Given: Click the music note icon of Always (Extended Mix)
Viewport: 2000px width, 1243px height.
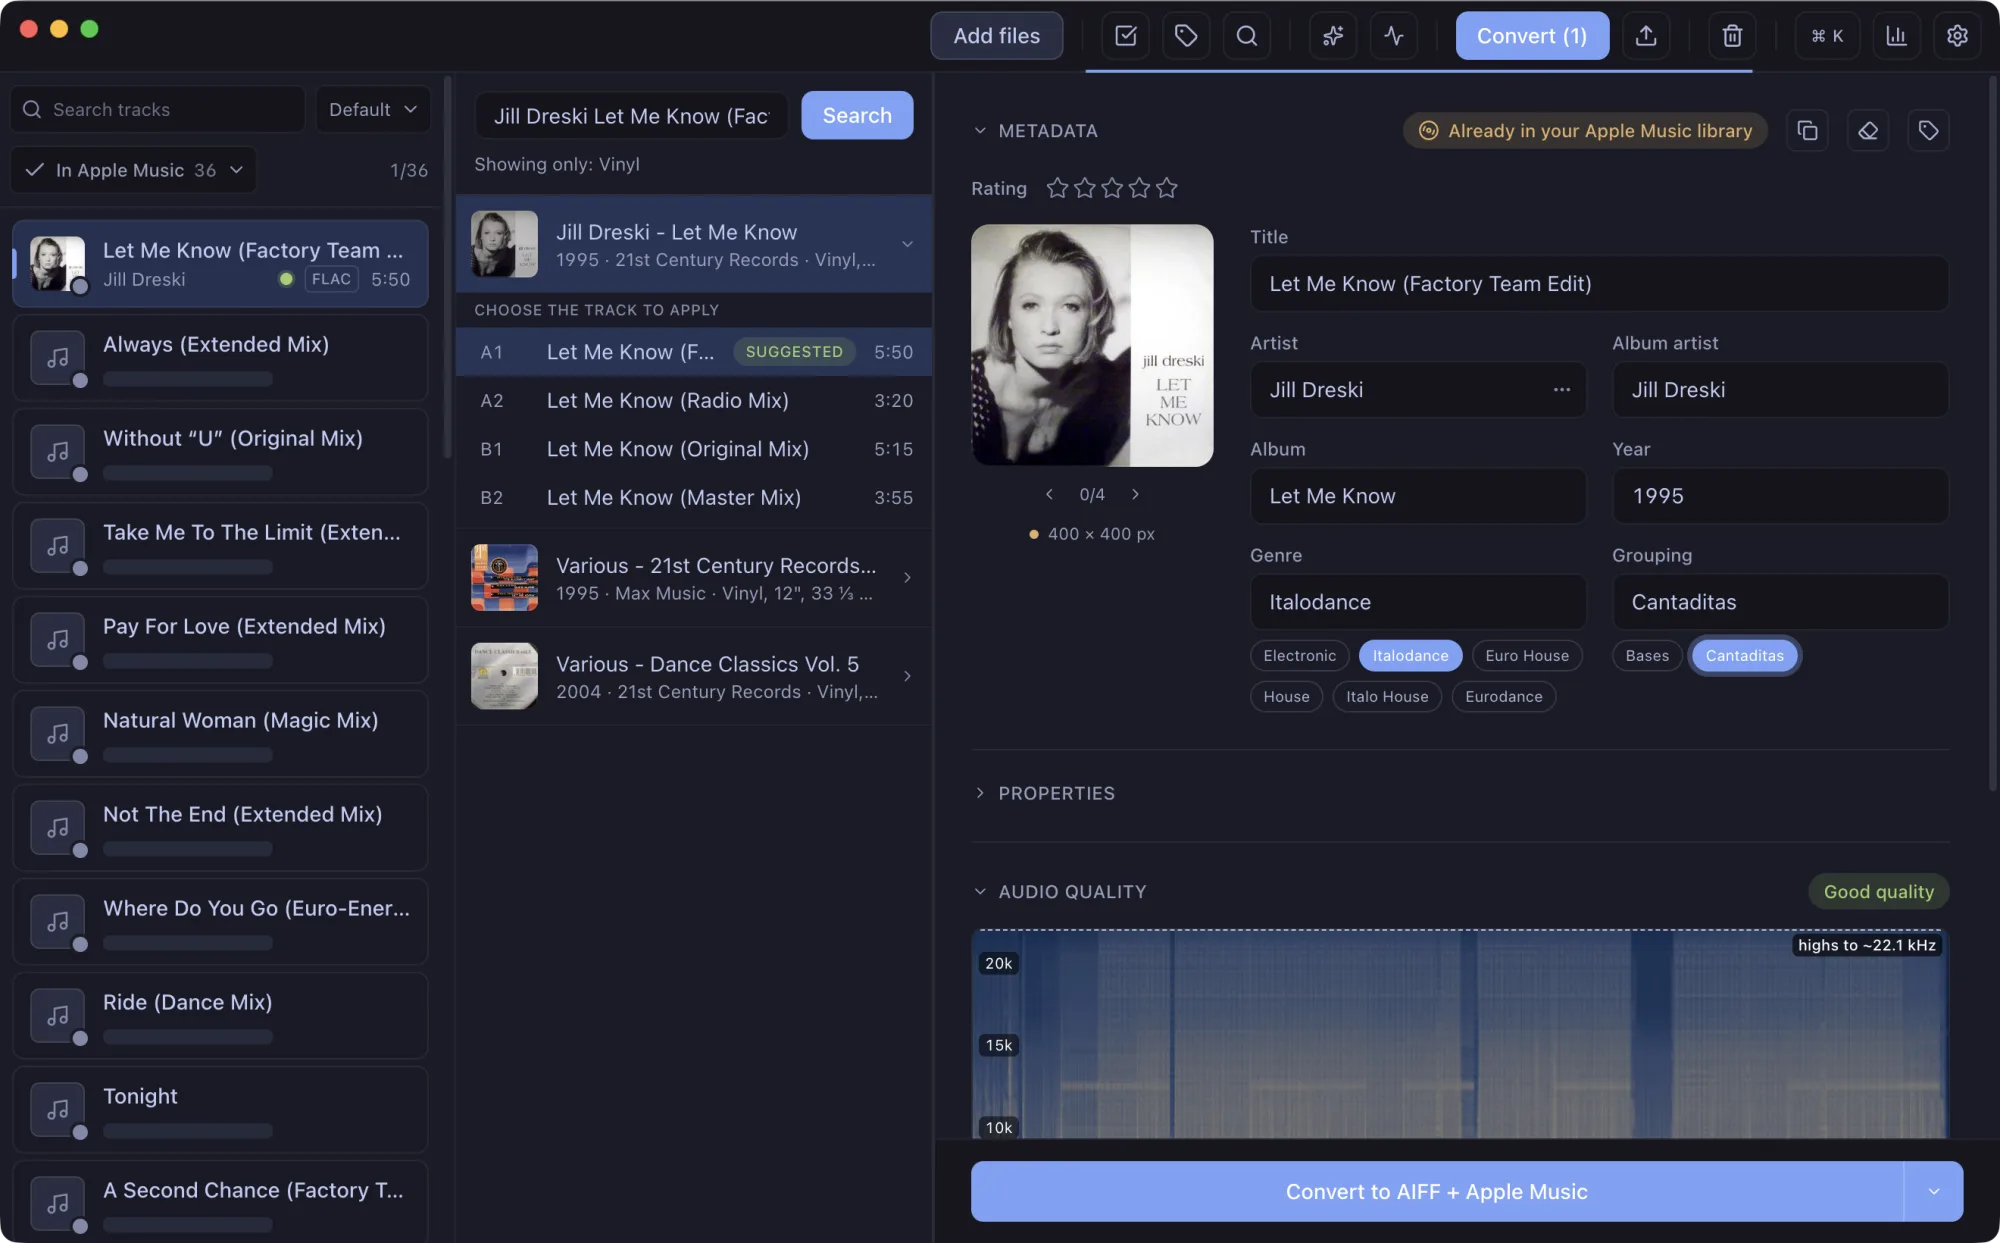Looking at the screenshot, I should (x=58, y=358).
